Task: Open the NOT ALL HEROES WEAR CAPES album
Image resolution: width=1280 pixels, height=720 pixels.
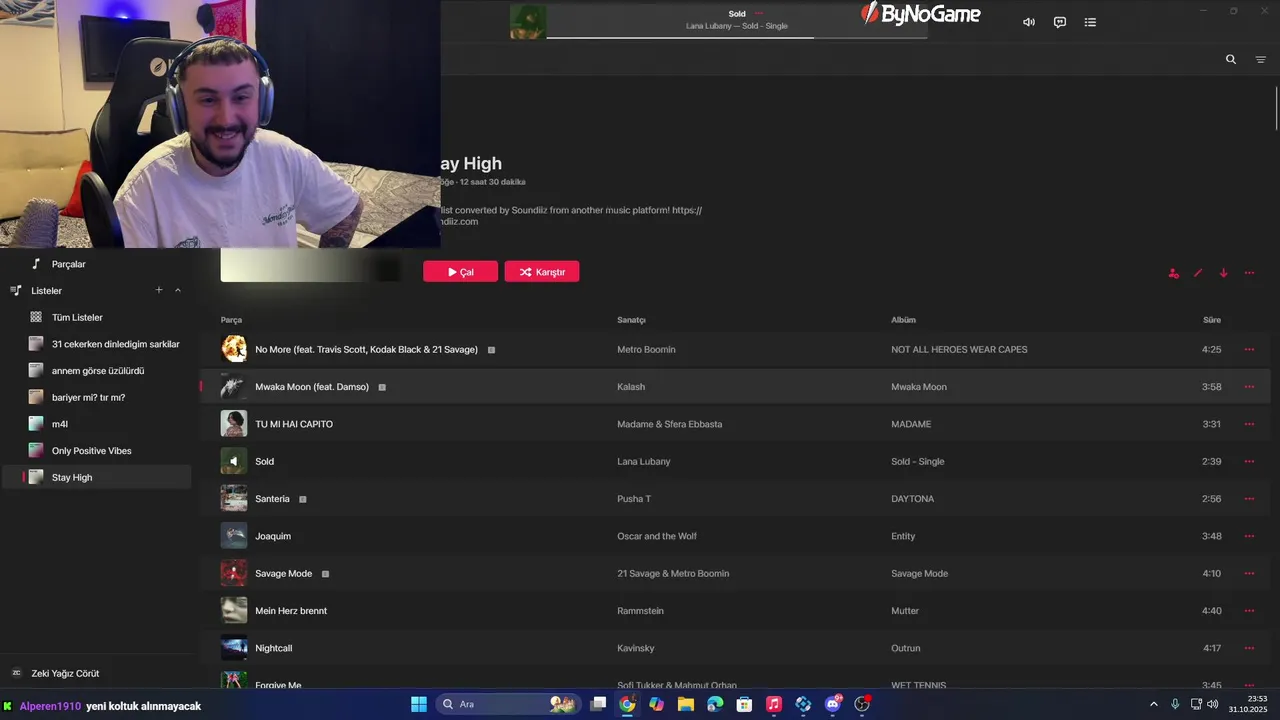Action: [959, 350]
